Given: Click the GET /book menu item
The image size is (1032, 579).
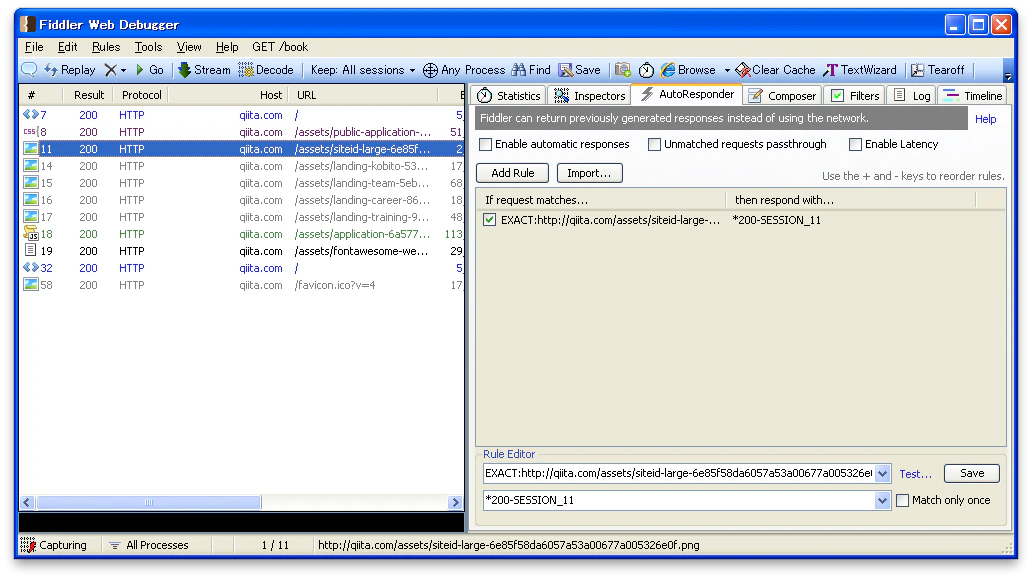Looking at the screenshot, I should click(x=280, y=47).
